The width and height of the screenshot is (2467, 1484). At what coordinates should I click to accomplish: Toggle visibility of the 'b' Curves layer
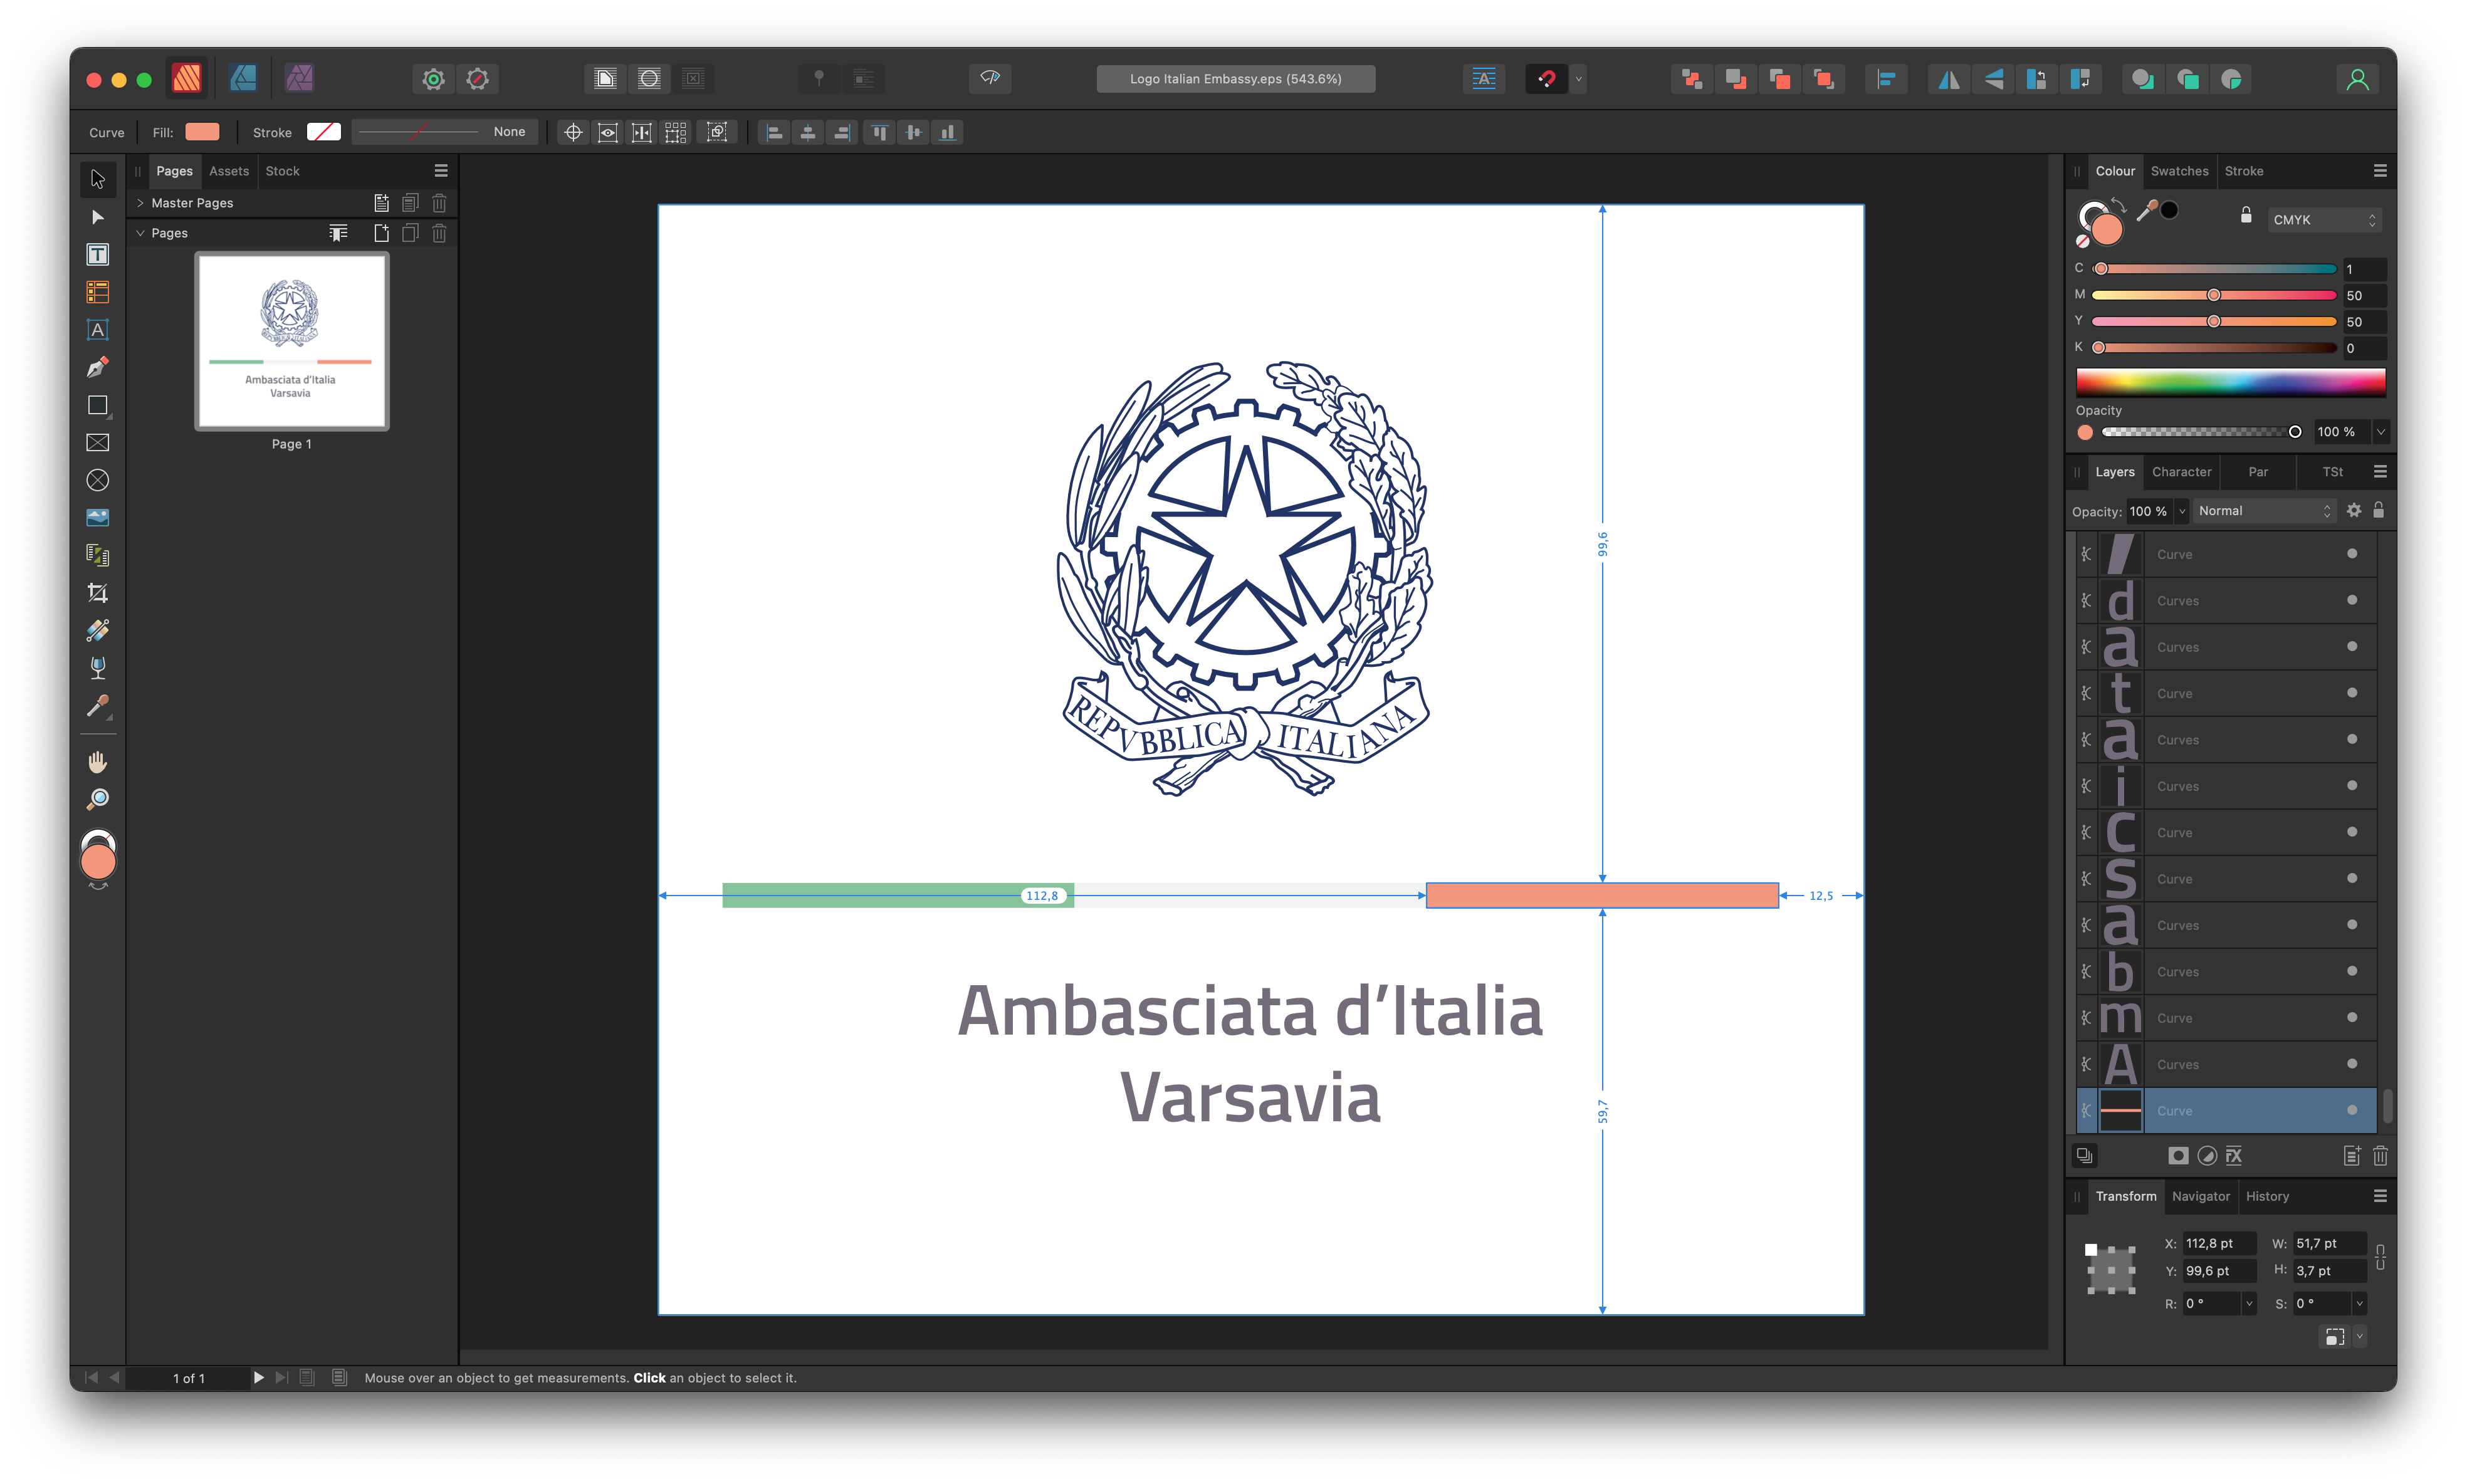pos(2352,971)
